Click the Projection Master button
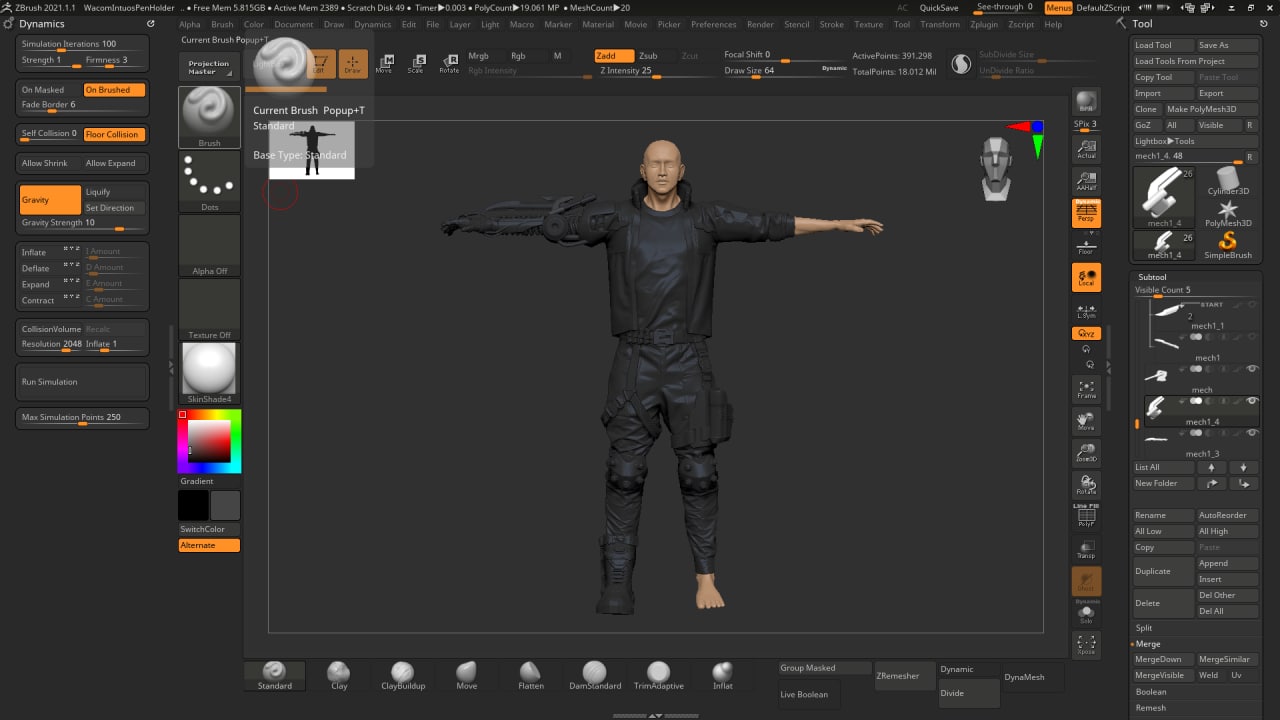 coord(209,67)
